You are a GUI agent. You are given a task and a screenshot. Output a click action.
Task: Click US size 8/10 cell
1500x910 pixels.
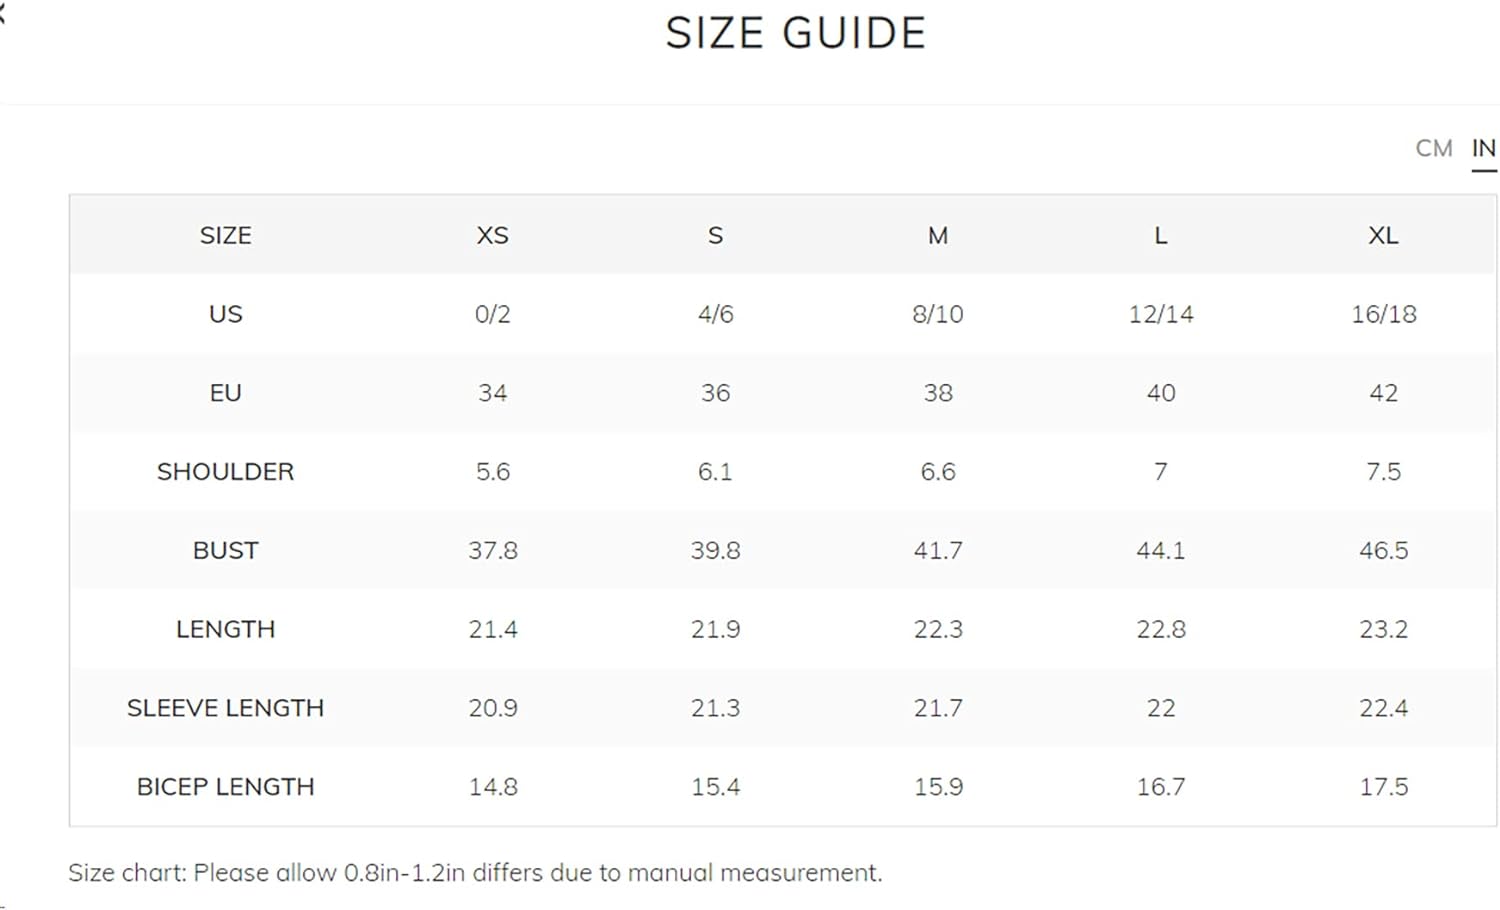pyautogui.click(x=937, y=314)
